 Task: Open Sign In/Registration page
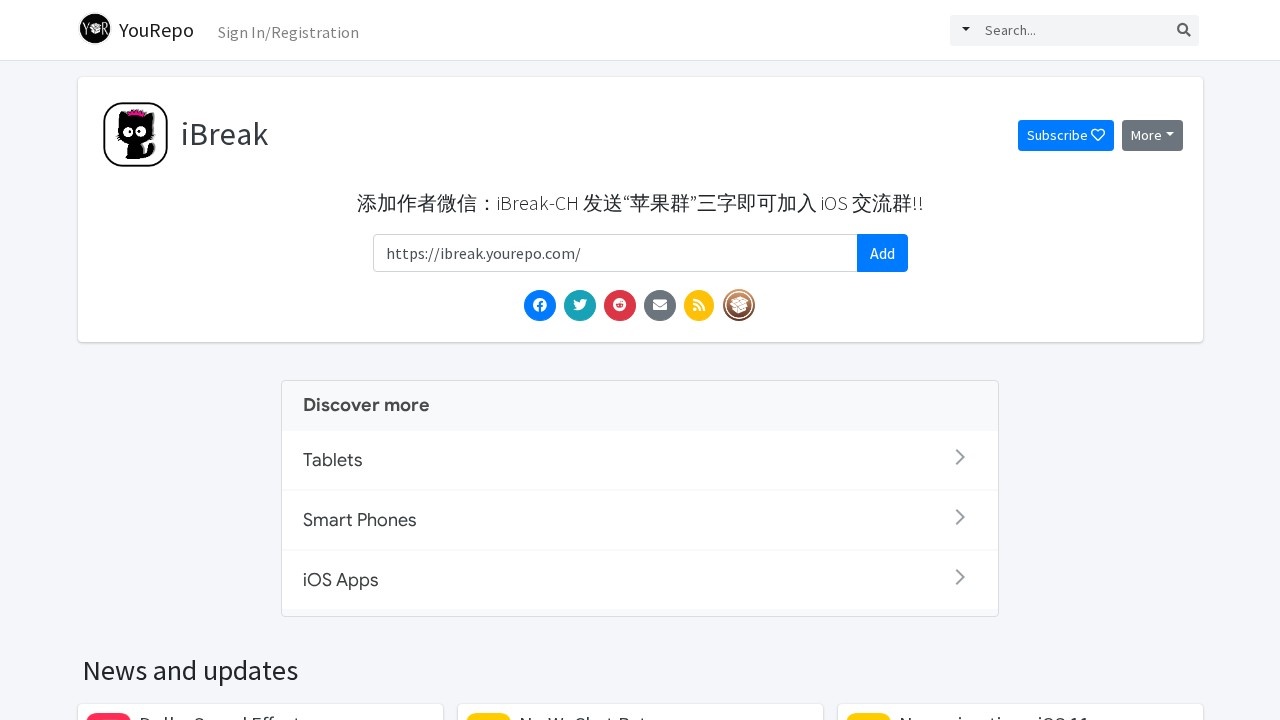pos(288,32)
